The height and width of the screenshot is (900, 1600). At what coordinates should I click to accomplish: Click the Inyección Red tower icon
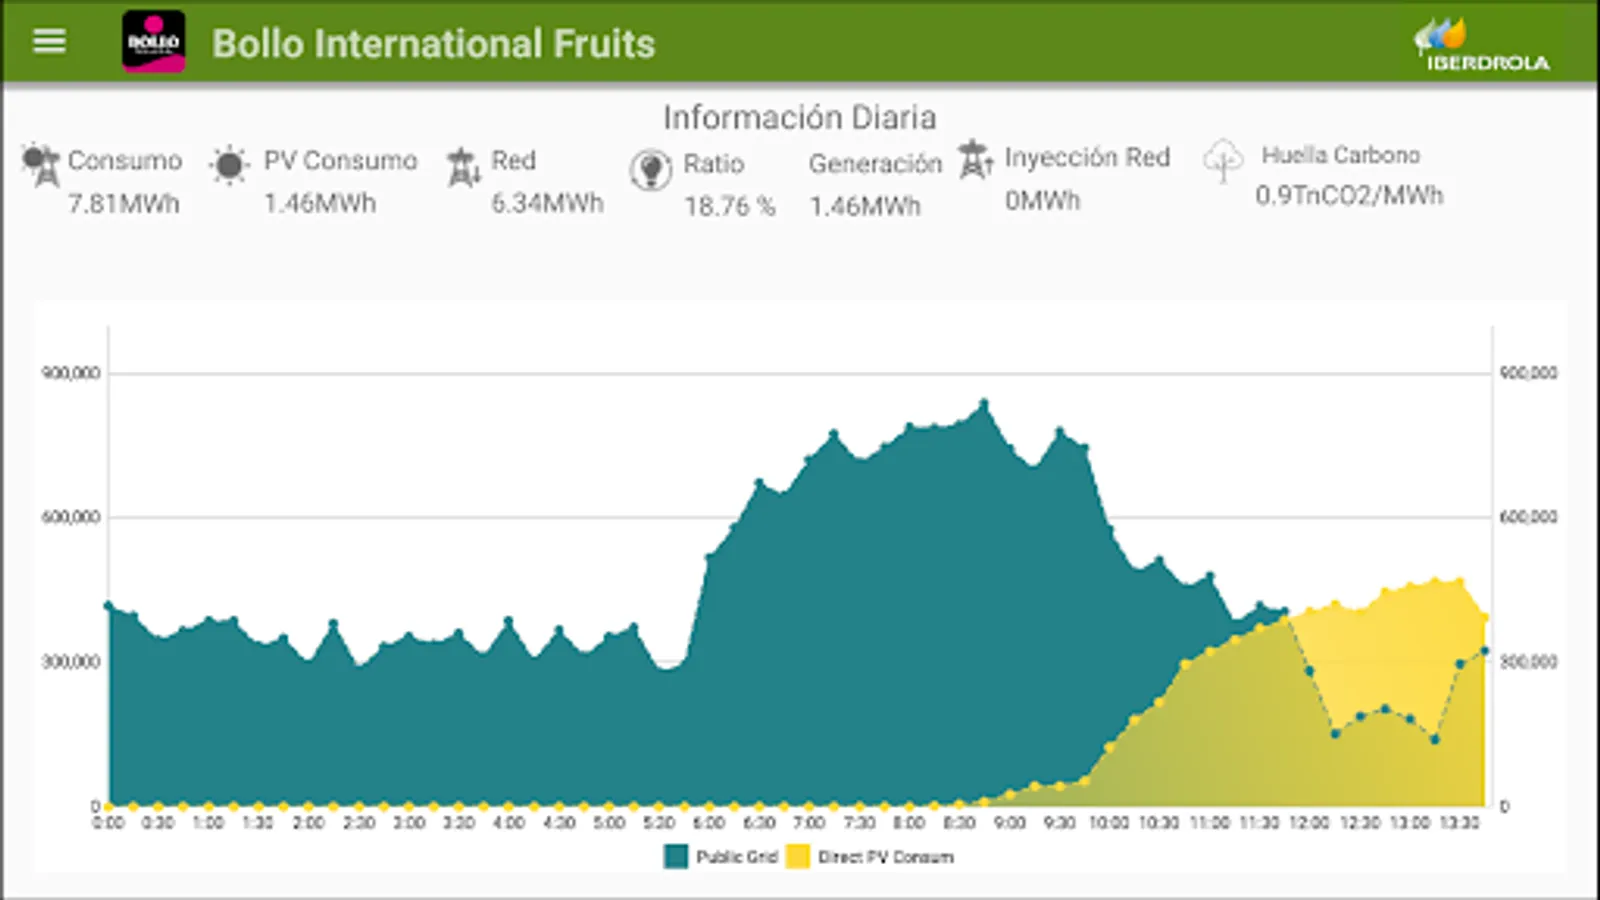pyautogui.click(x=975, y=160)
